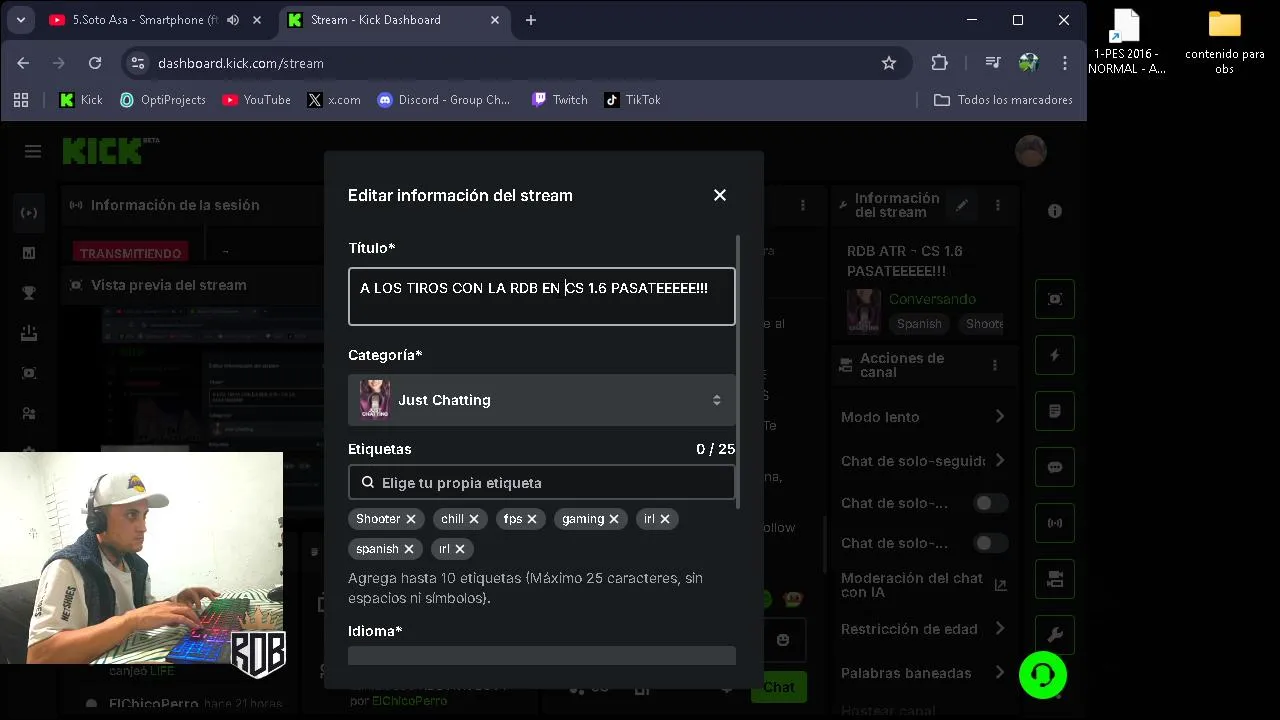Open the tab search dropdown arrow
Viewport: 1280px width, 720px height.
tap(21, 20)
